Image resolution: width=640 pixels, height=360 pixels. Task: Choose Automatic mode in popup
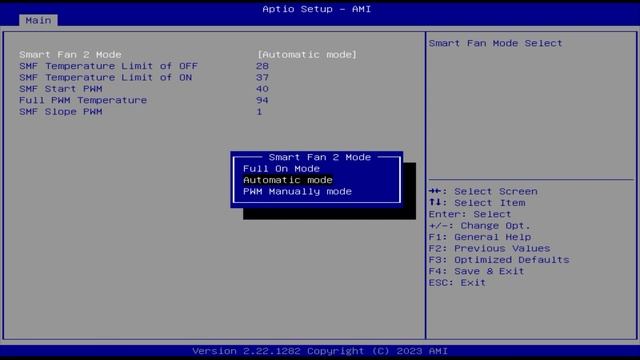click(288, 180)
